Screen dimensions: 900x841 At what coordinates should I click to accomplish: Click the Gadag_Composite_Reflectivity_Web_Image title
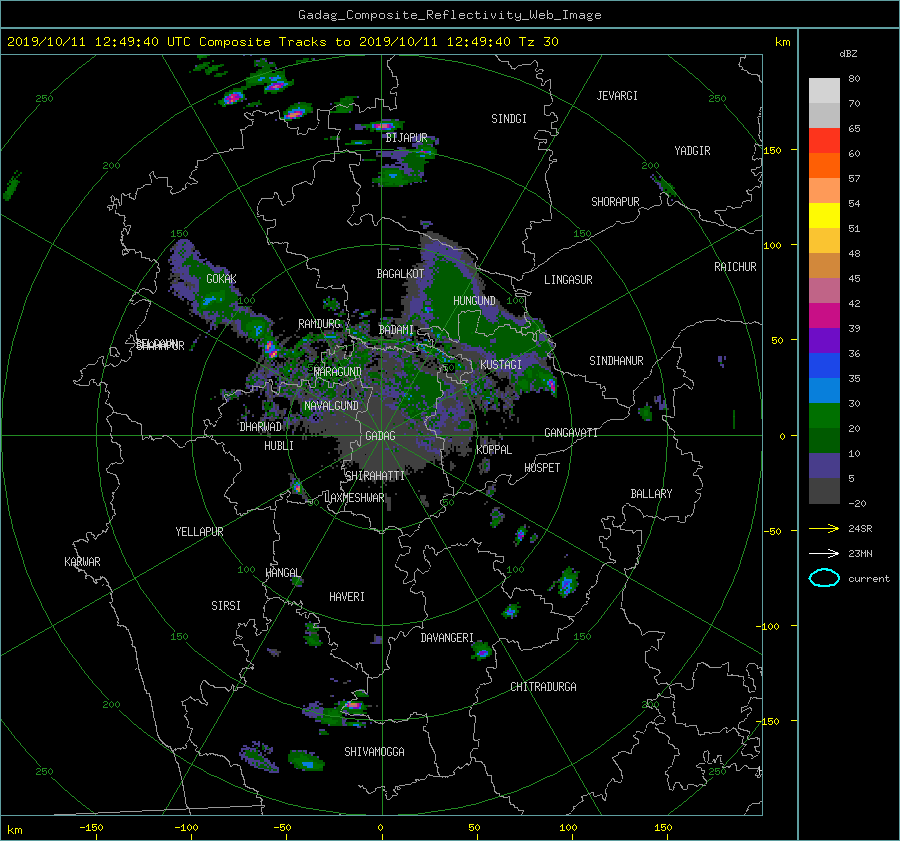click(x=449, y=15)
